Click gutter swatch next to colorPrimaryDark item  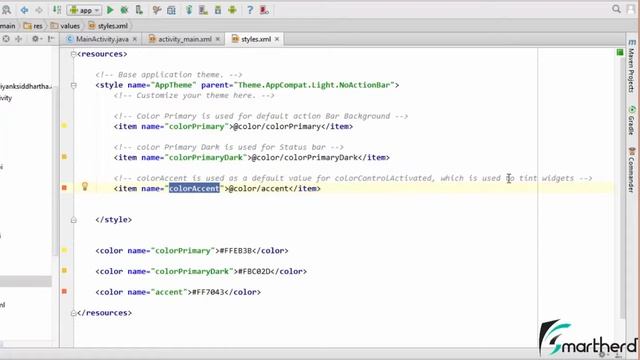64,157
